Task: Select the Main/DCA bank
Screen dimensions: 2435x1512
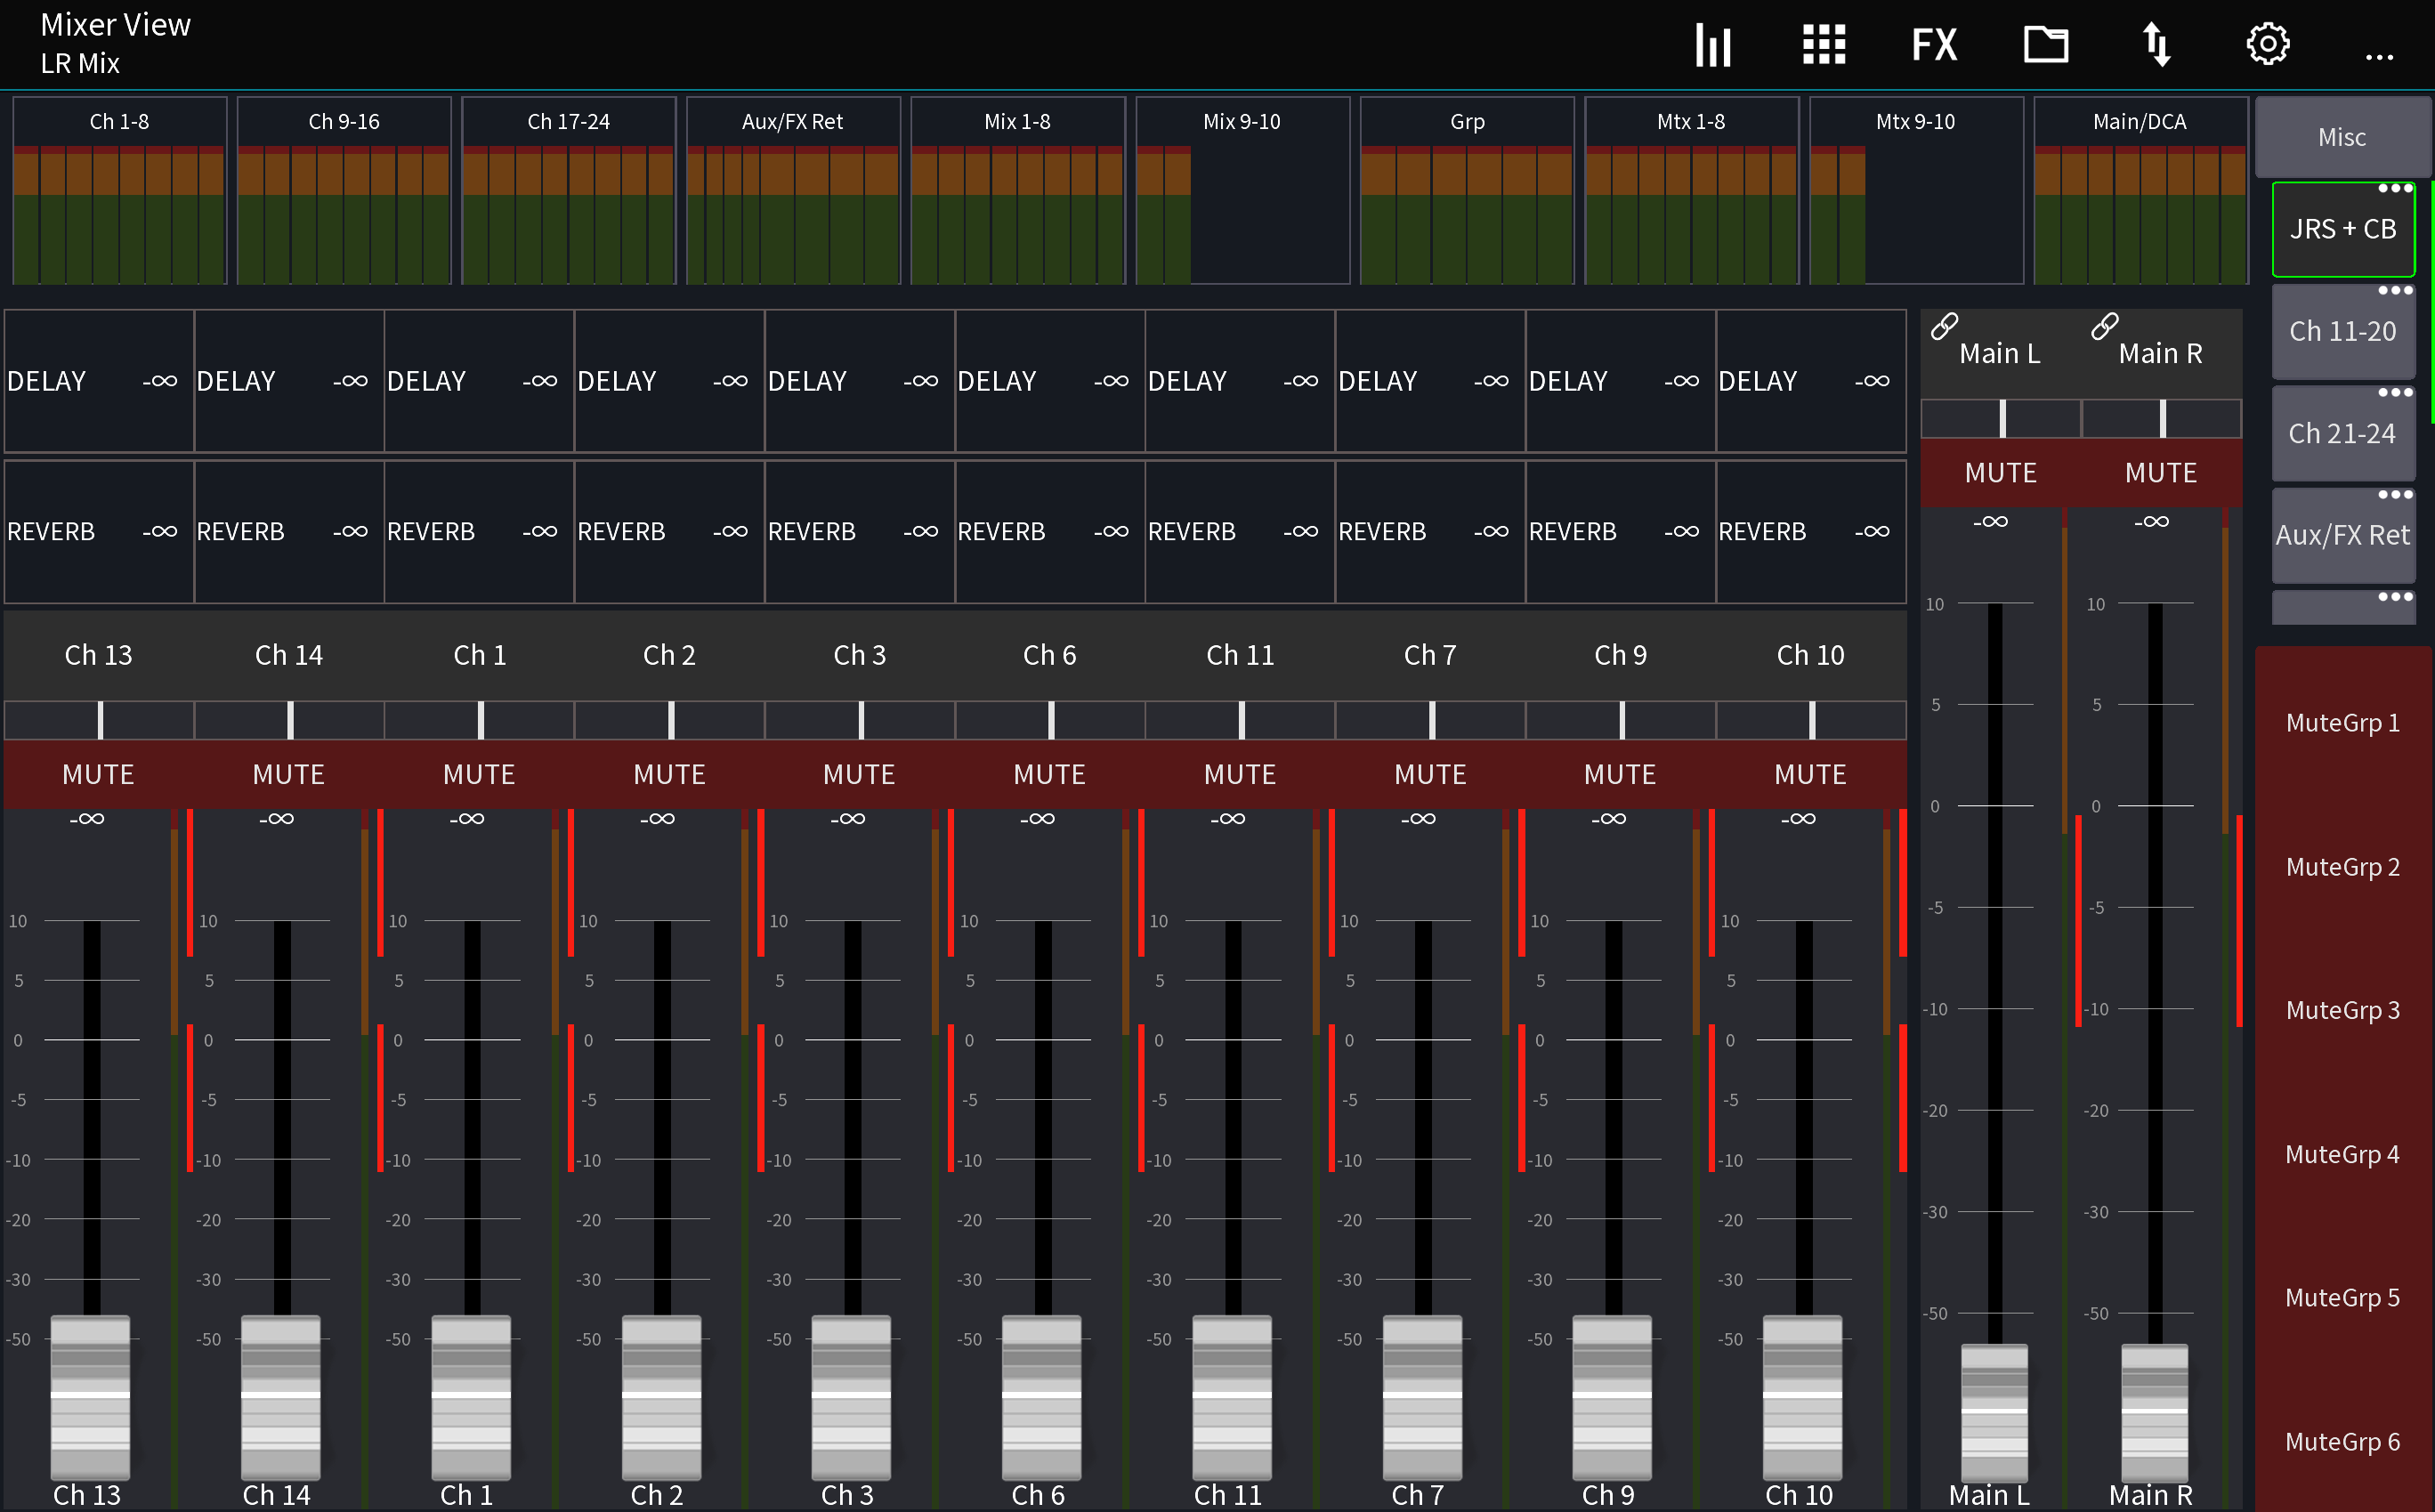Action: 2140,120
